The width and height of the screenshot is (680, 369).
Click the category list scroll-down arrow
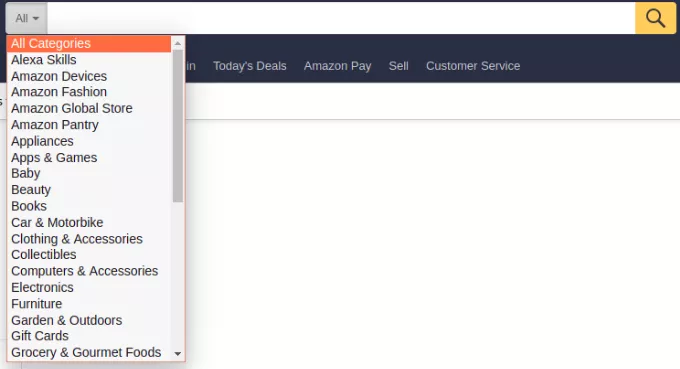[178, 354]
